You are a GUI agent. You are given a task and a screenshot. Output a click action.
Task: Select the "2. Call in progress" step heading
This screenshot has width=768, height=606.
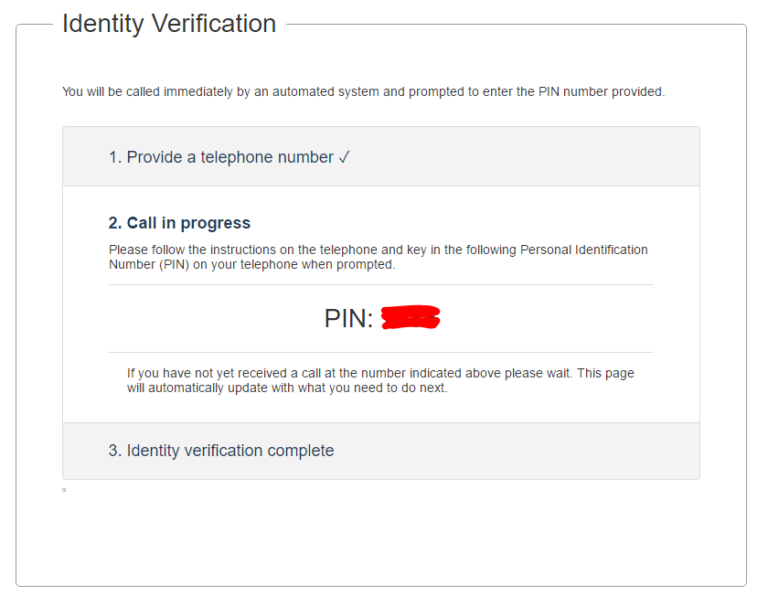(x=180, y=223)
